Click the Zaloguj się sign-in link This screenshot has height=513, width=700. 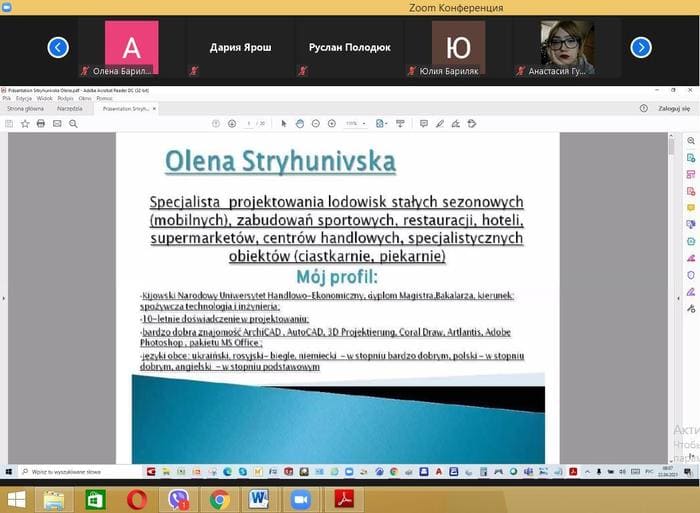point(674,108)
